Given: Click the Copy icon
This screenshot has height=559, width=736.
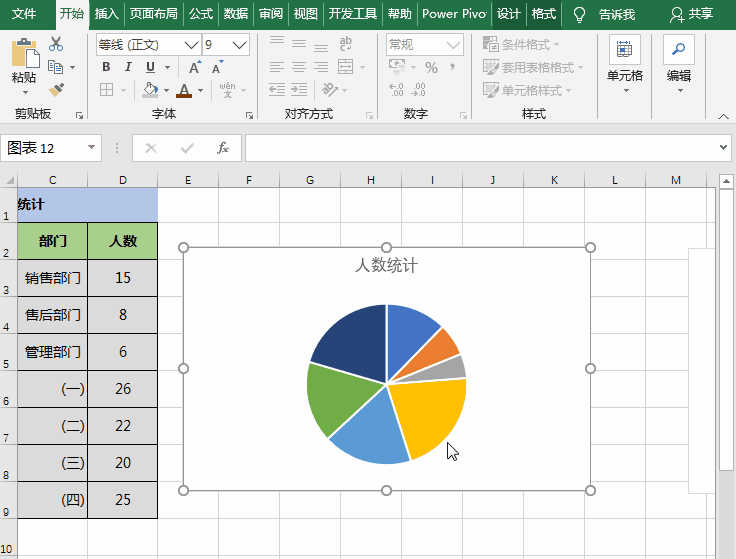Looking at the screenshot, I should (56, 67).
